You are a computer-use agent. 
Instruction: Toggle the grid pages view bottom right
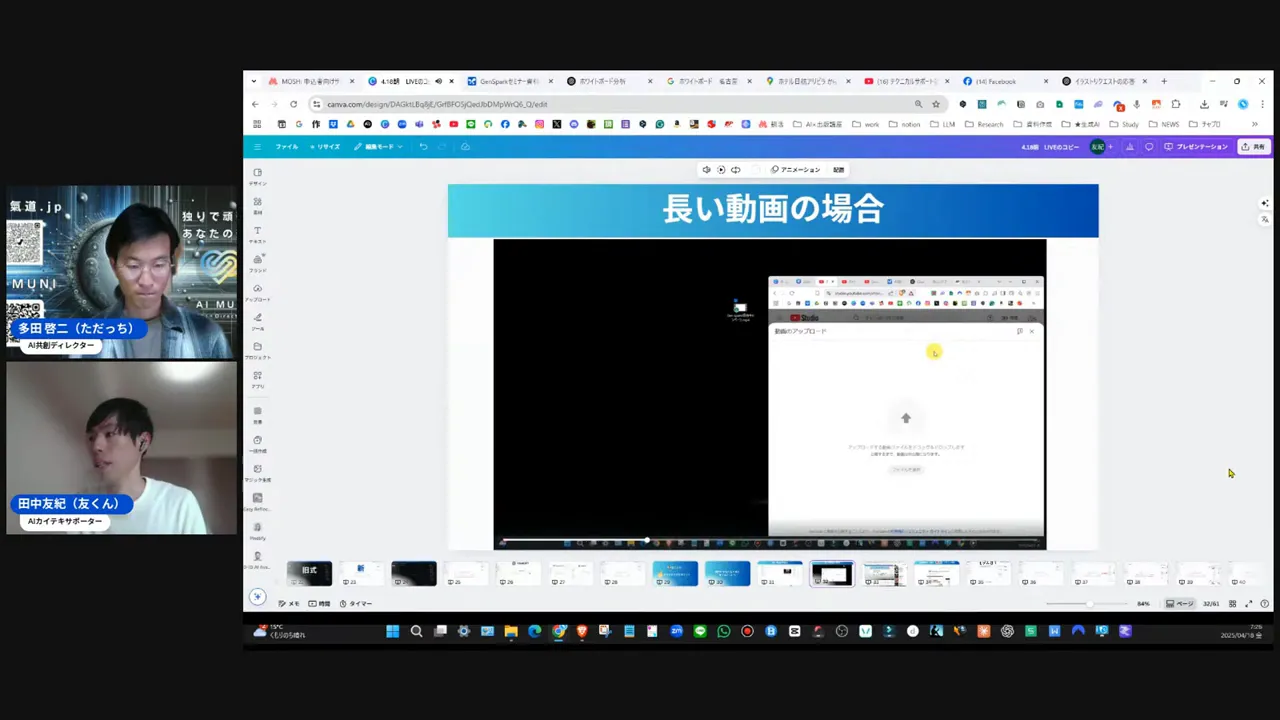[1232, 603]
